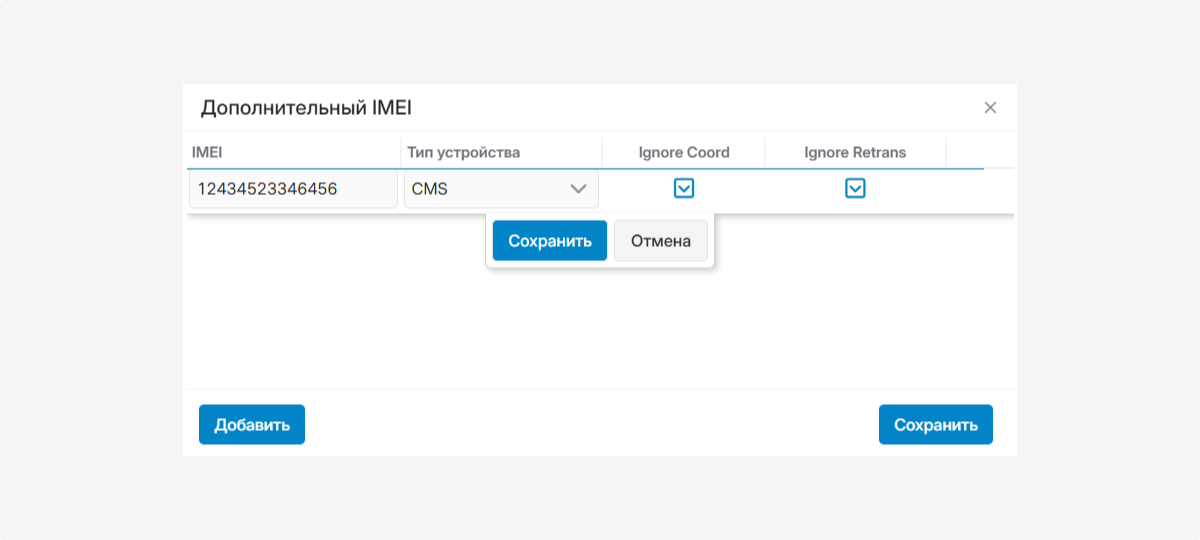Click the divider between IMEI and Тип устройства headers
The image size is (1200, 540).
click(401, 153)
